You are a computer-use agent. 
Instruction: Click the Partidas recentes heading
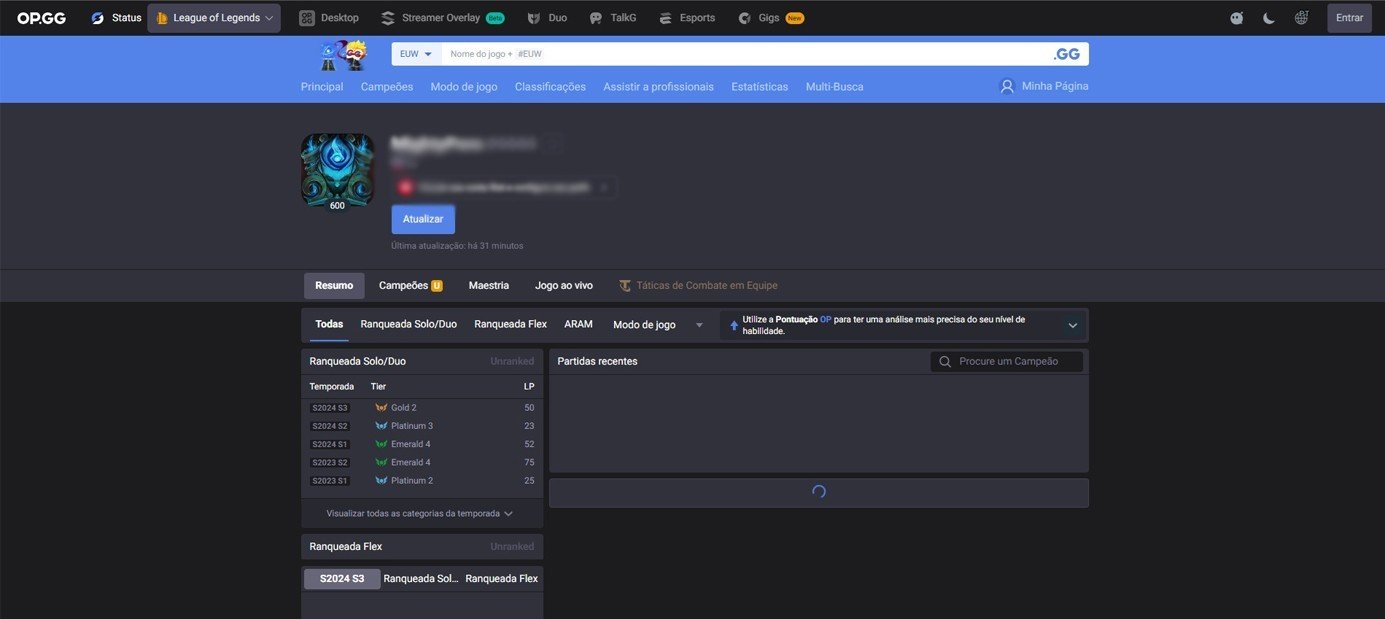(x=597, y=361)
